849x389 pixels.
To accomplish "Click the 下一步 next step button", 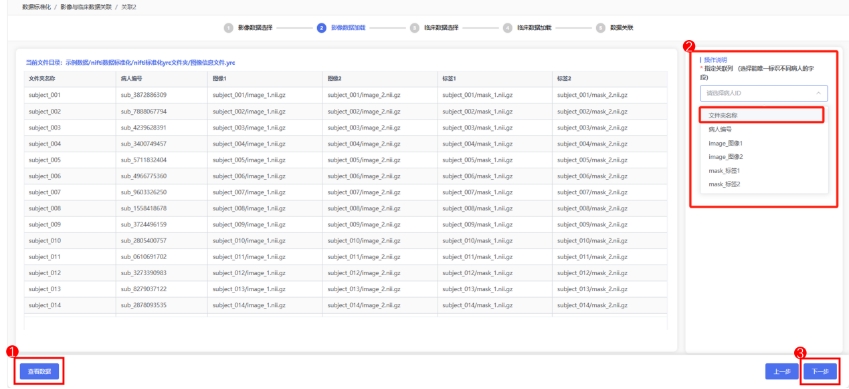I will pos(820,371).
